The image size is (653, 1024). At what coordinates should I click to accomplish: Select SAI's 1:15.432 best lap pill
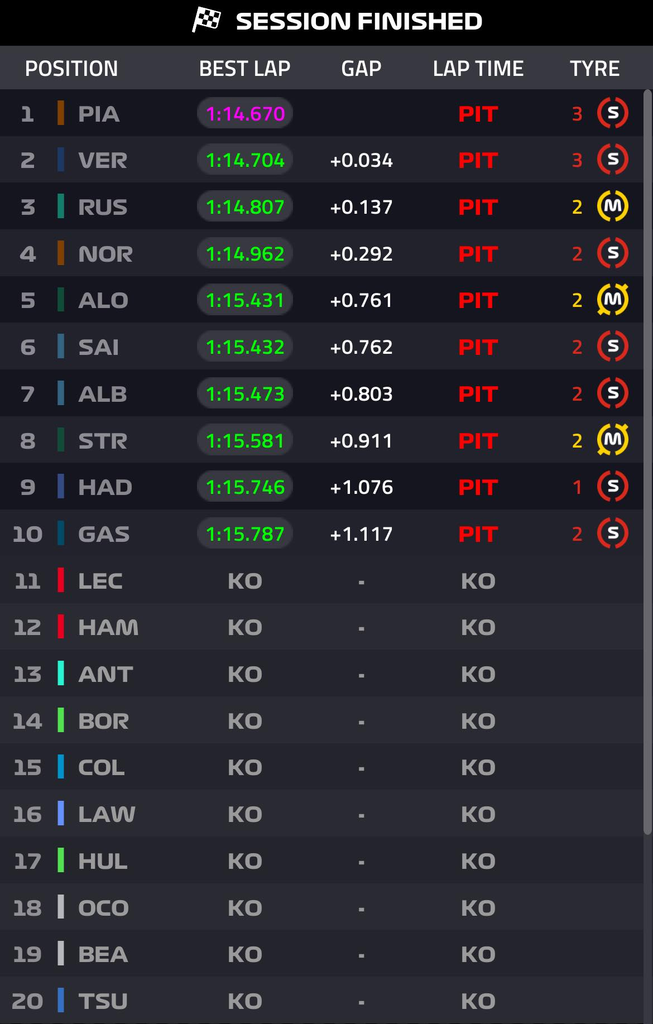coord(245,347)
